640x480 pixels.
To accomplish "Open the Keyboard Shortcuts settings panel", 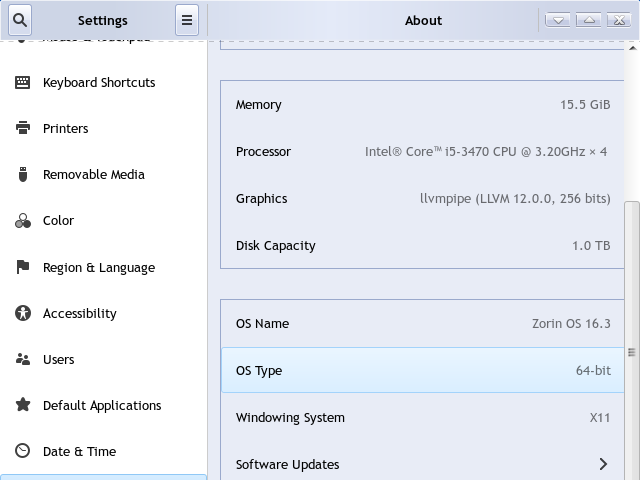I will (99, 83).
